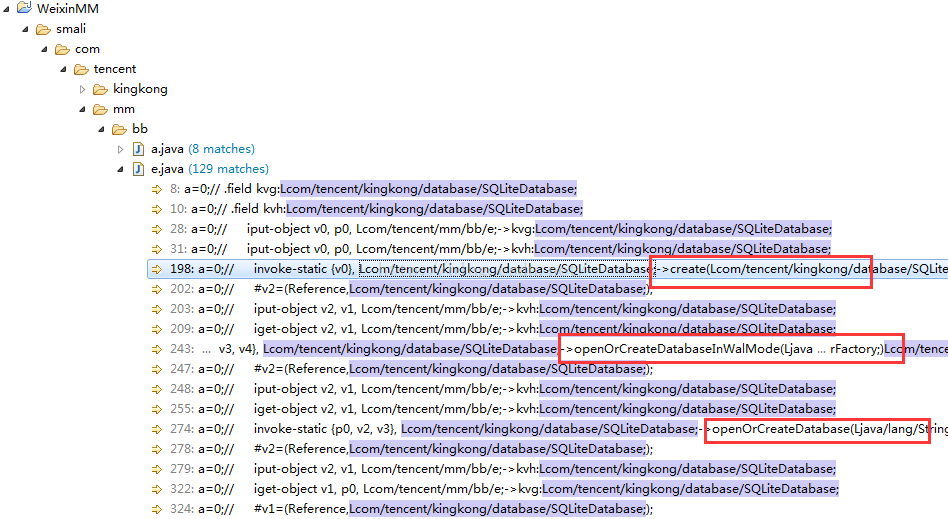The height and width of the screenshot is (519, 948).
Task: Expand the kingkong folder arrow
Action: click(x=82, y=90)
